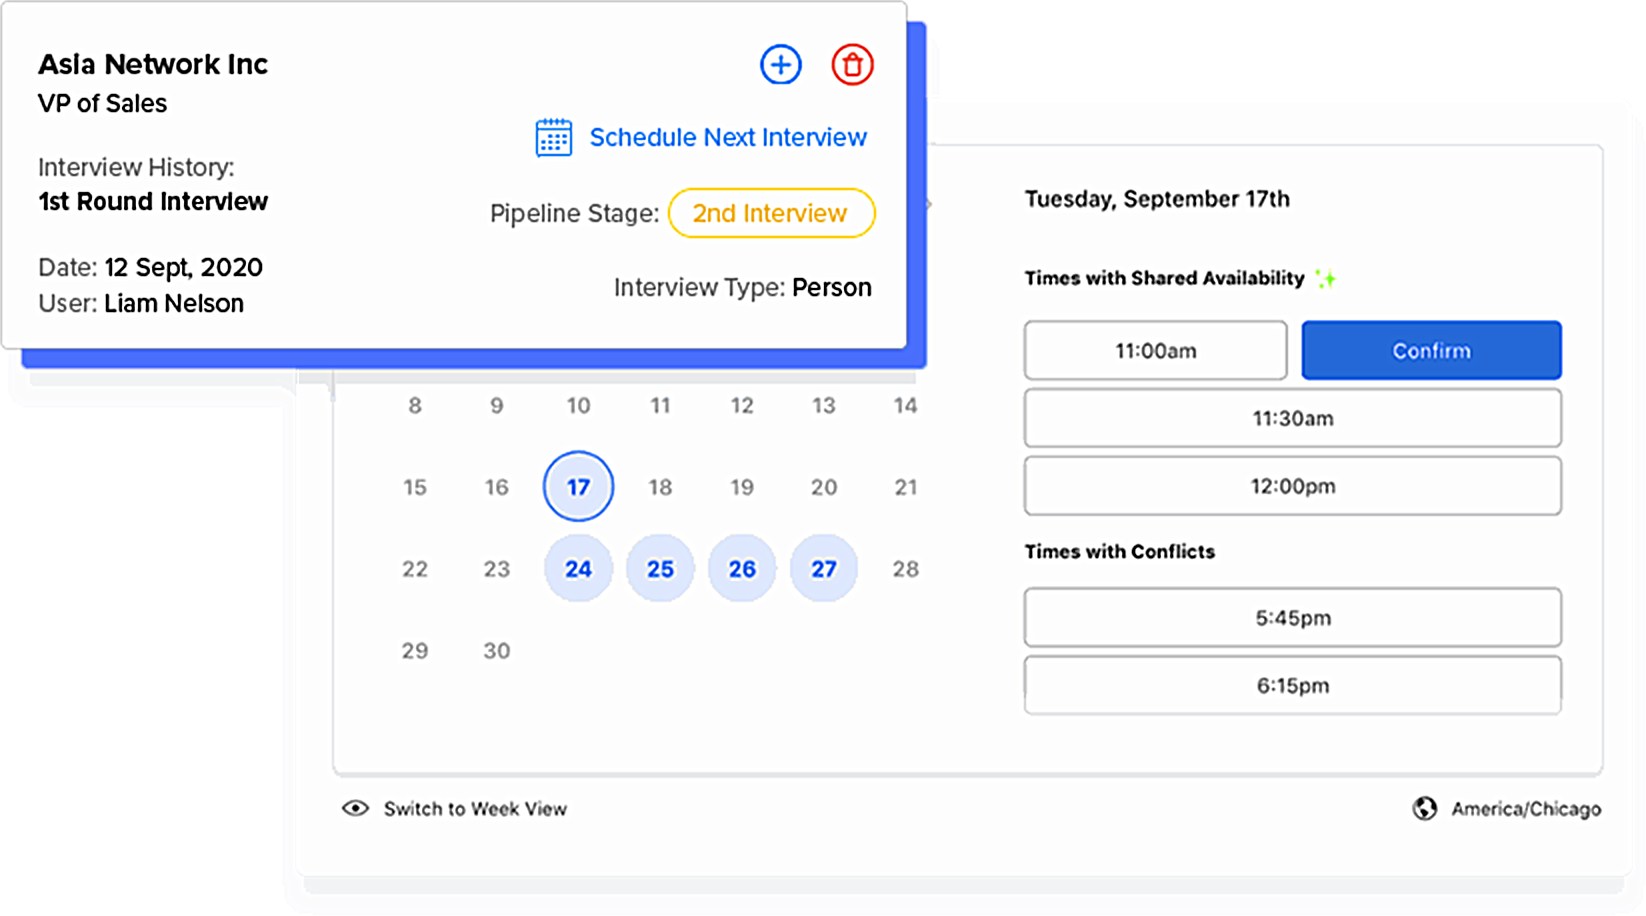Viewport: 1646px width, 916px height.
Task: Click the globe timezone icon
Action: [x=1424, y=808]
